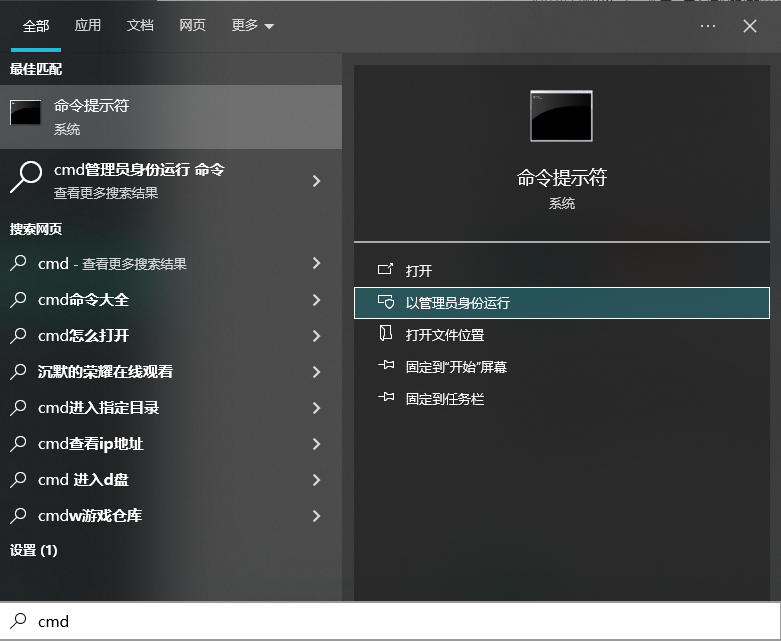Click web result cmd - 查看更多搜索结果
Viewport: 781px width, 641px height.
click(x=171, y=263)
